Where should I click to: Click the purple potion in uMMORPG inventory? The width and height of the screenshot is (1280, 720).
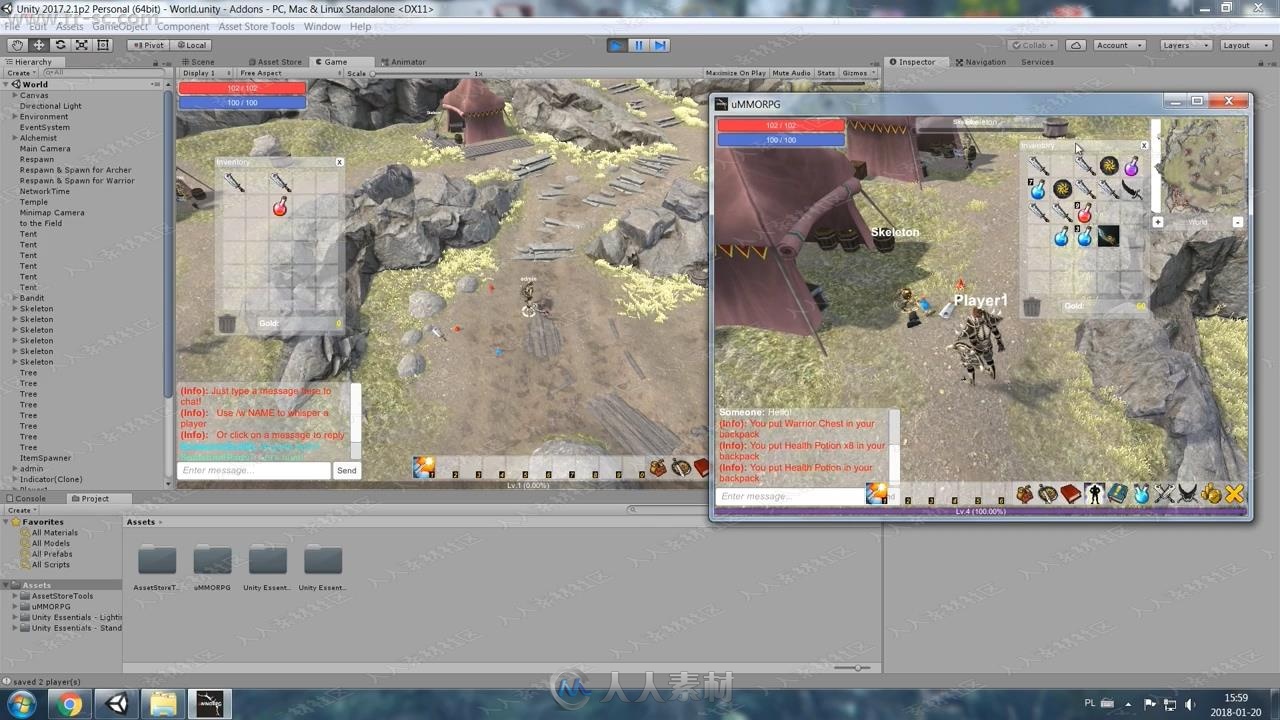pos(1131,167)
